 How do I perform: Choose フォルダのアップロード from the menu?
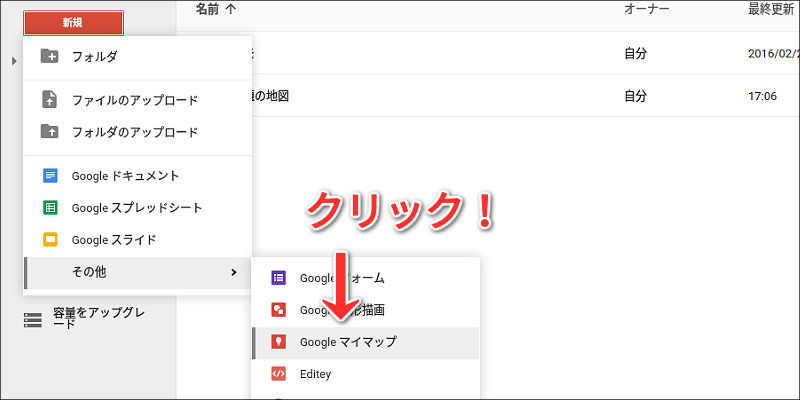(137, 132)
